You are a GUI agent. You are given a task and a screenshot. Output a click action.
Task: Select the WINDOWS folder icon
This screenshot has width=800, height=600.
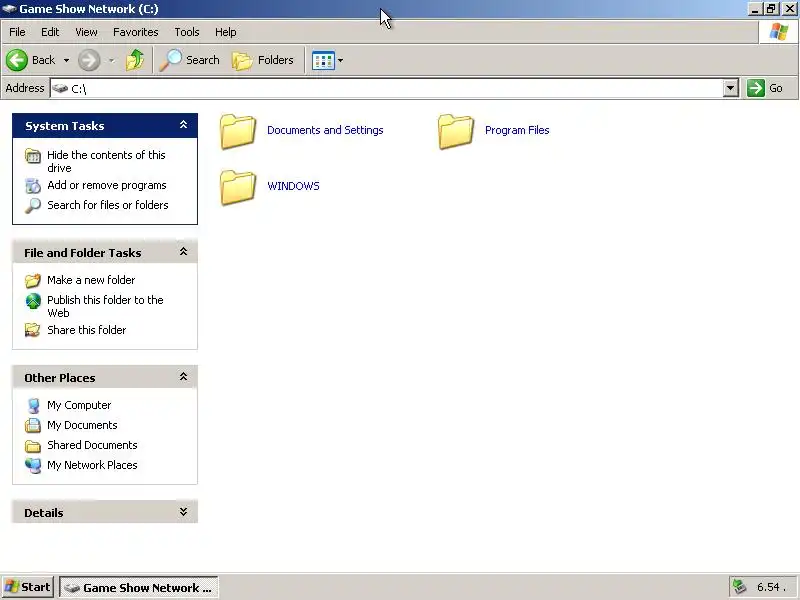(238, 187)
